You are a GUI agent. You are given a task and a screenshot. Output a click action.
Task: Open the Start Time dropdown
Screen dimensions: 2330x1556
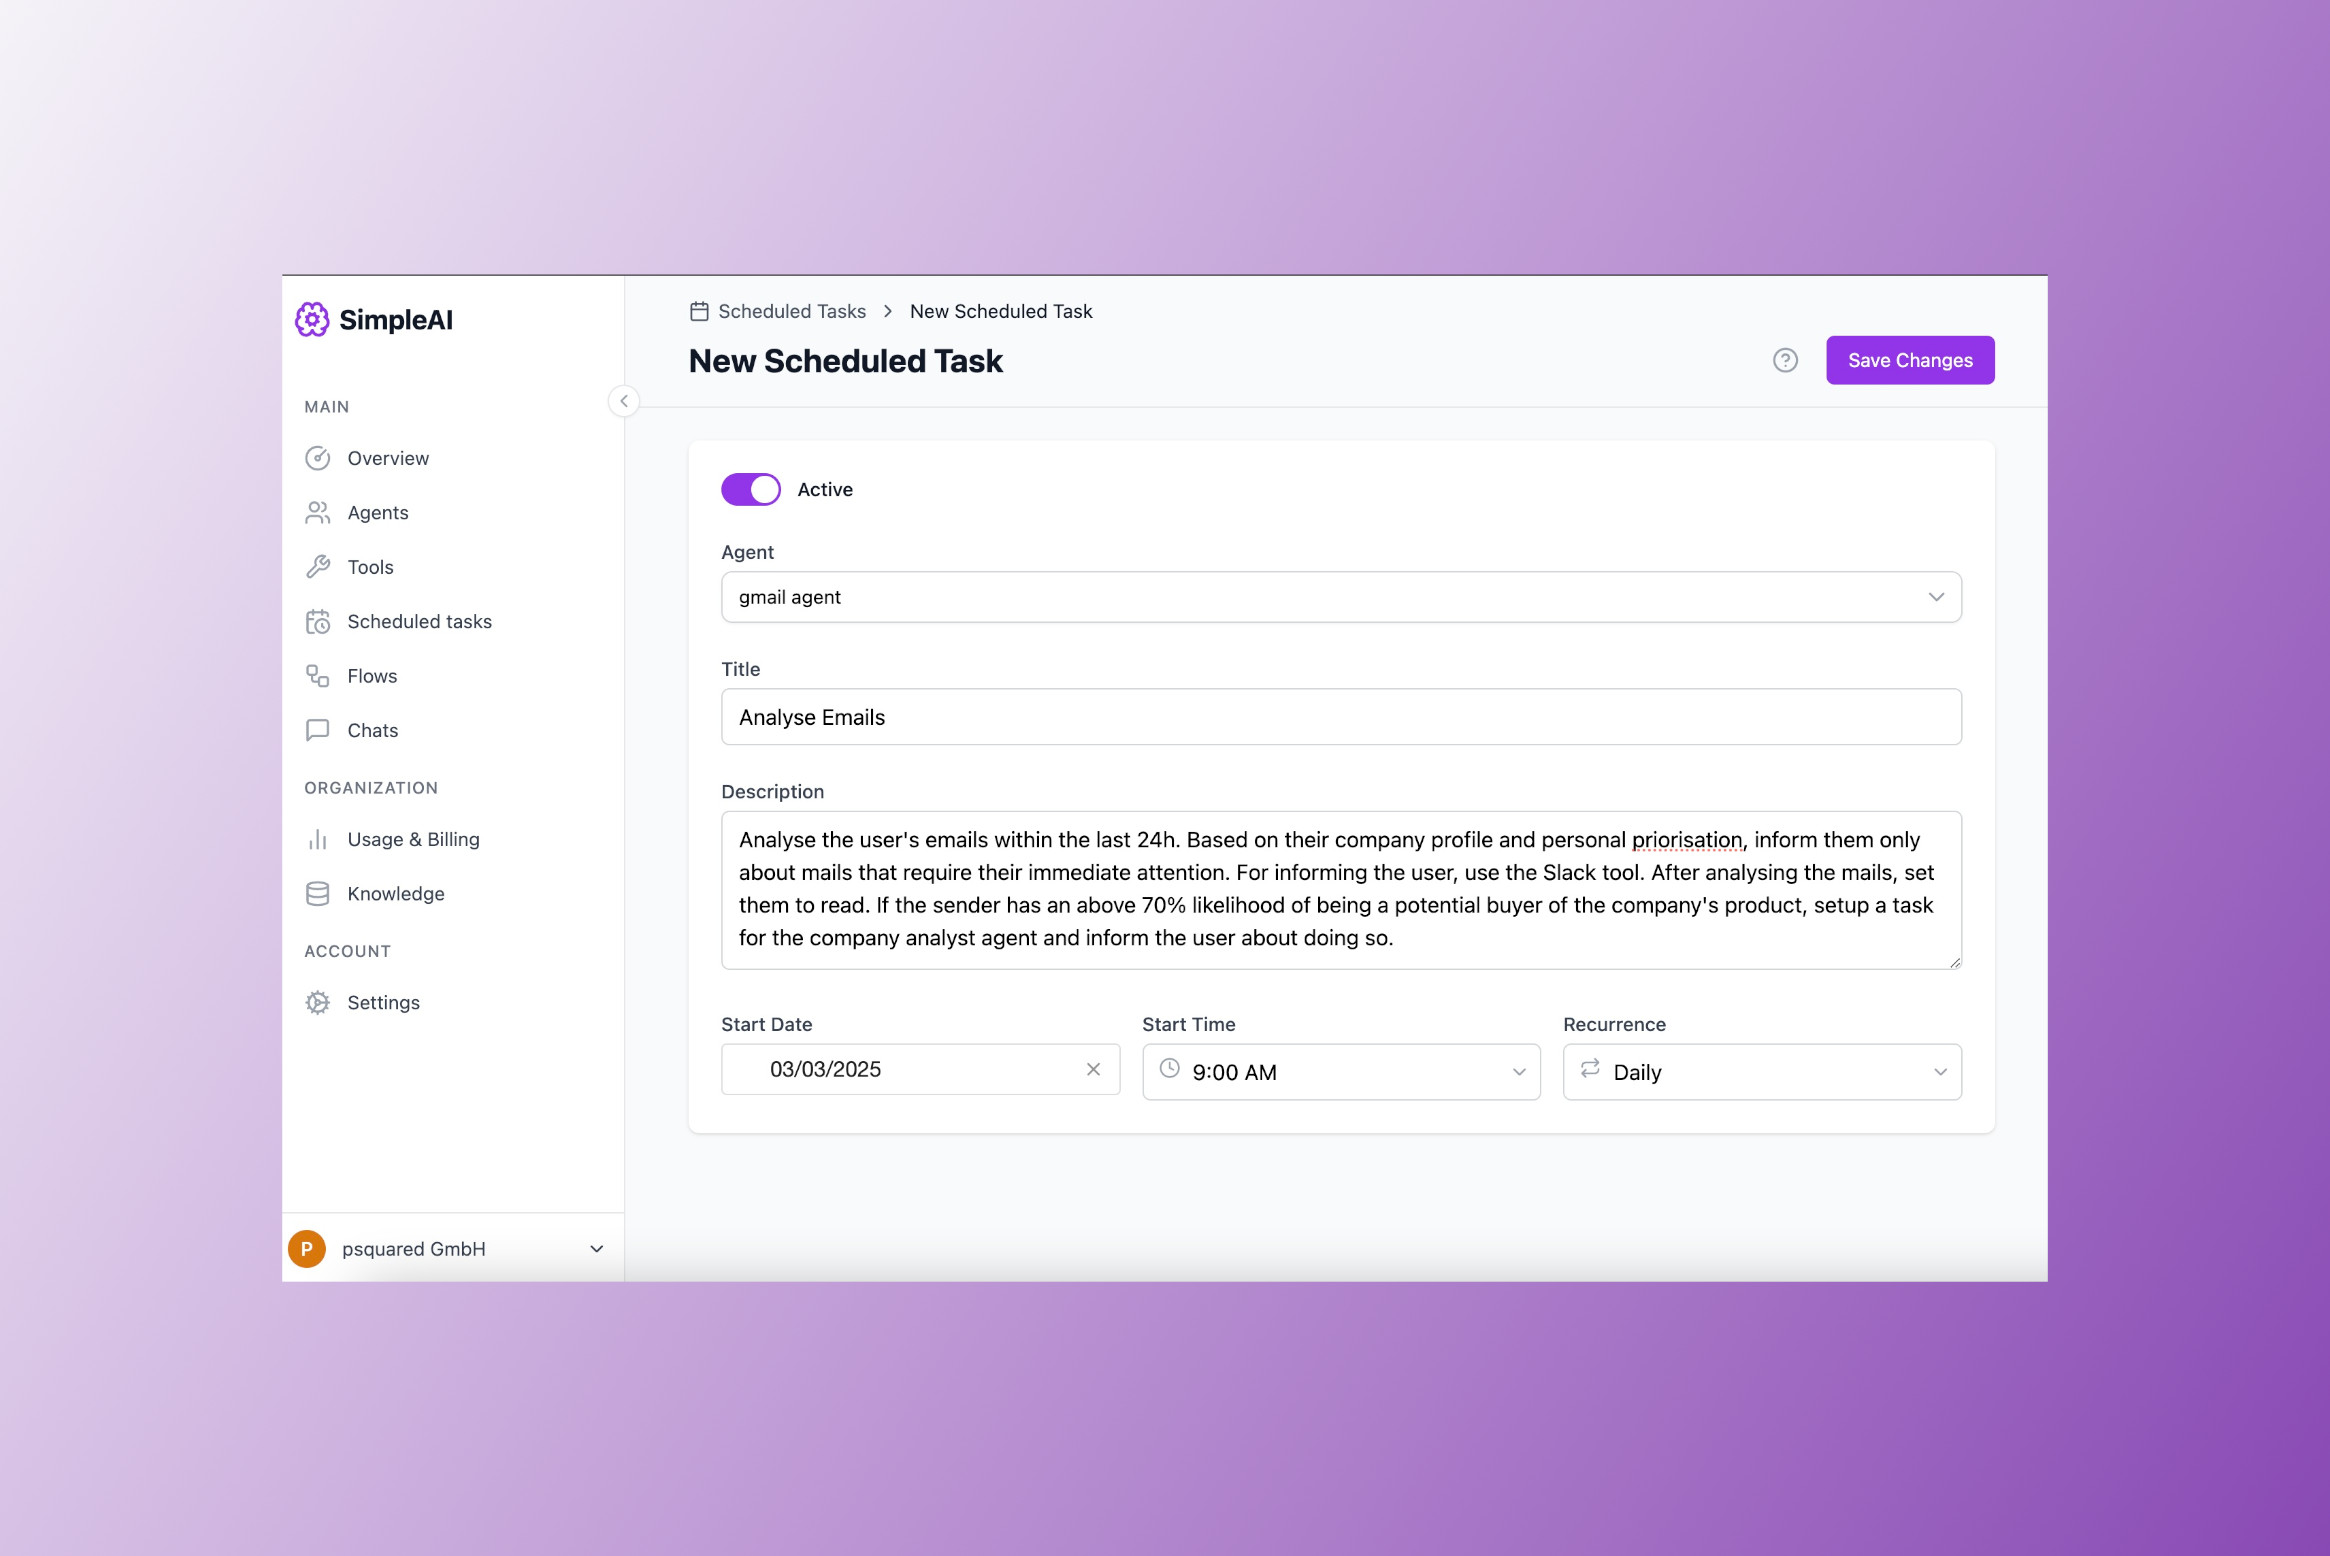point(1341,1072)
